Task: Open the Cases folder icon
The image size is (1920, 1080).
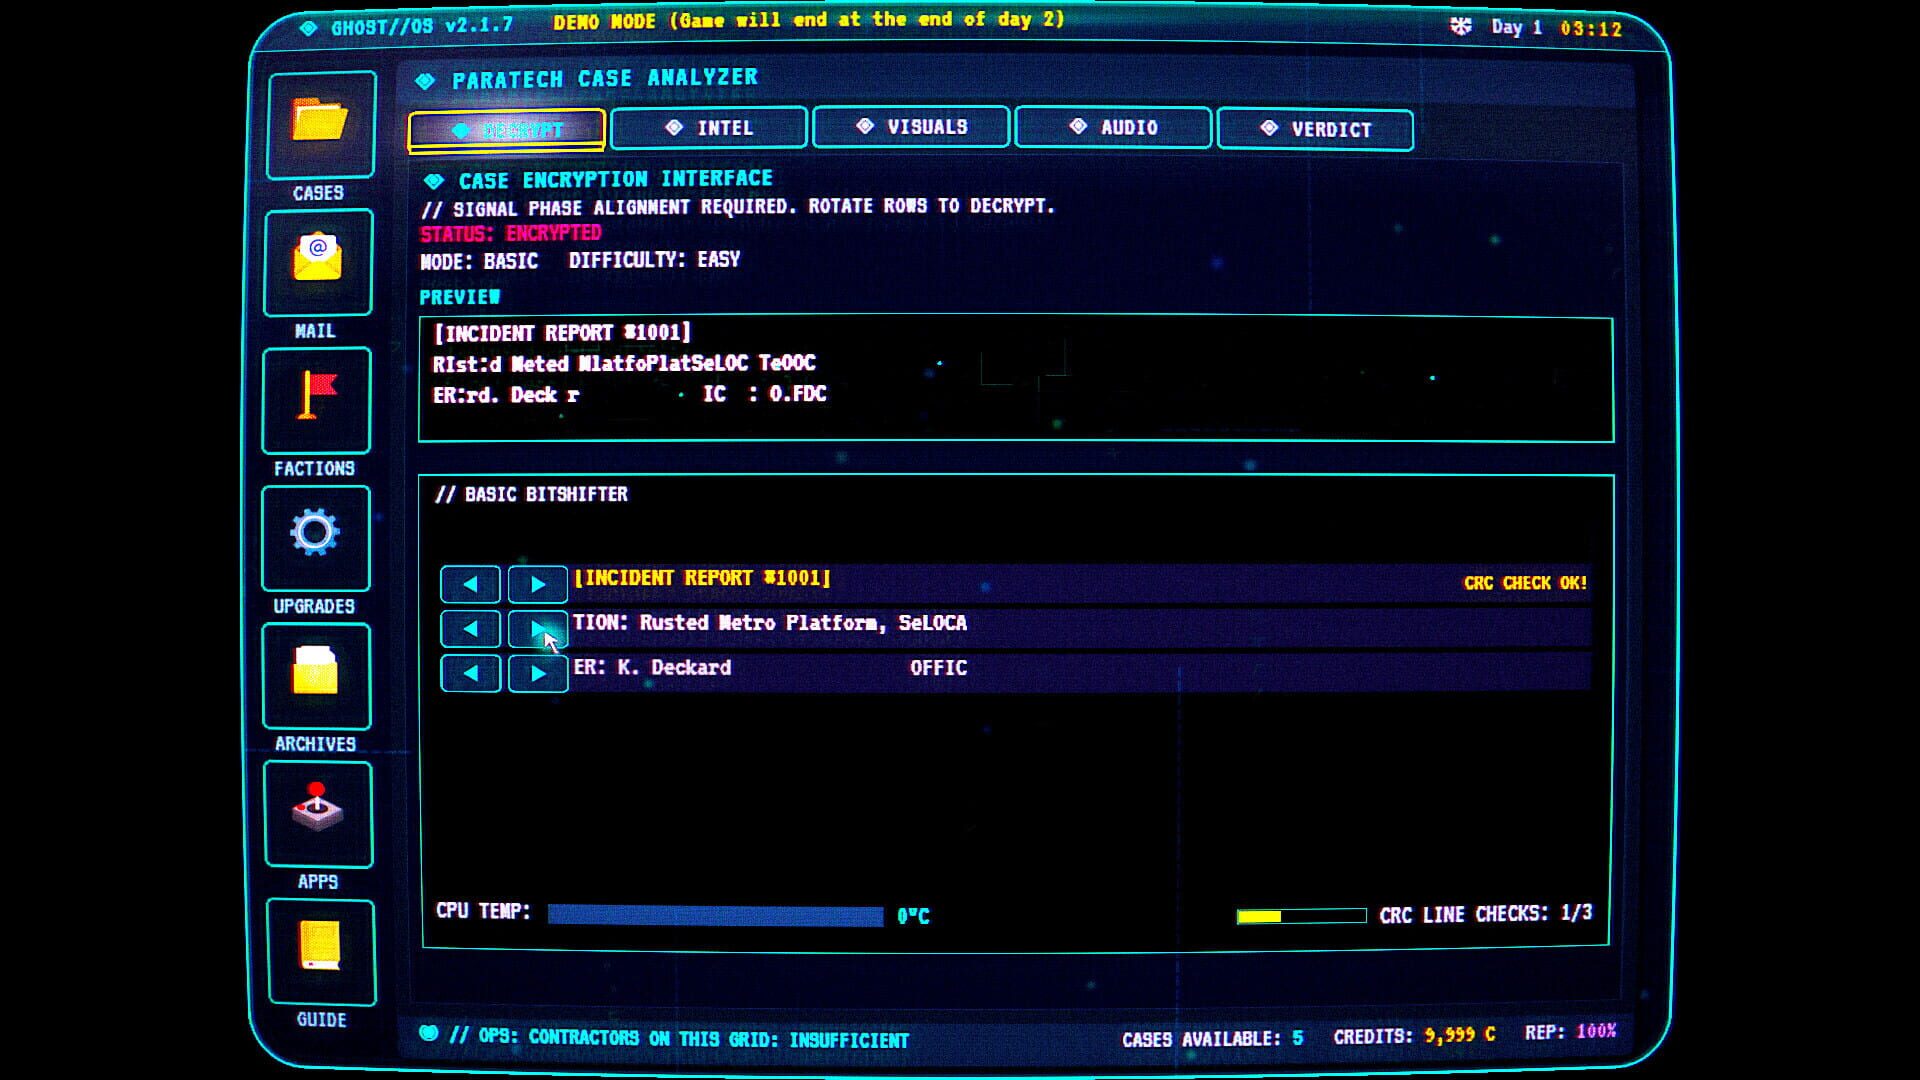Action: (x=321, y=124)
